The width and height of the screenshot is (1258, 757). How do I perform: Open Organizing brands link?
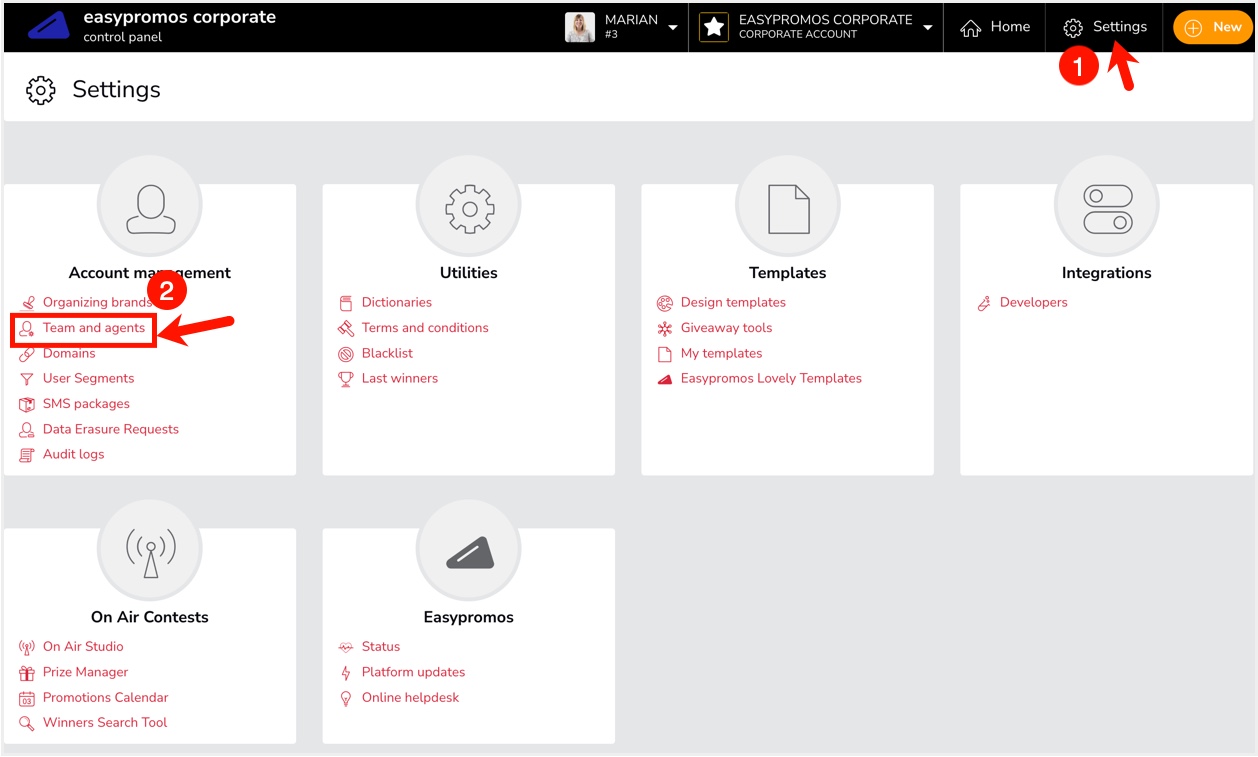pos(97,302)
